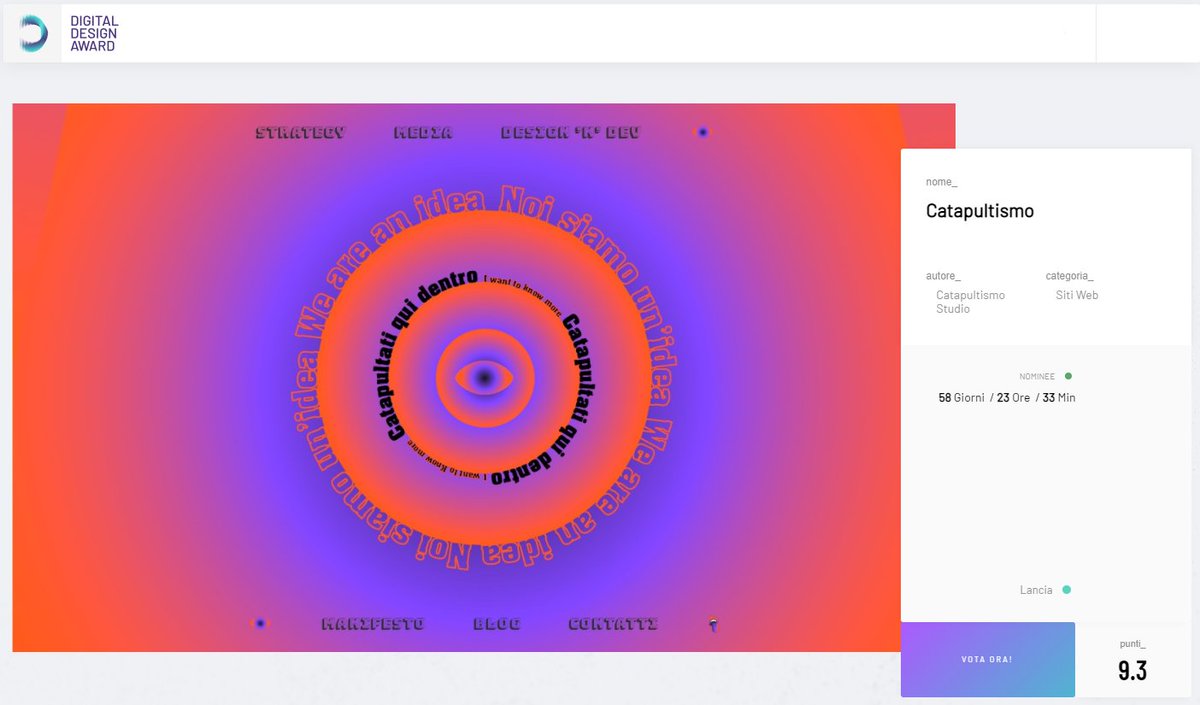Click the VOTA ORA! button
1200x705 pixels.
click(x=988, y=659)
